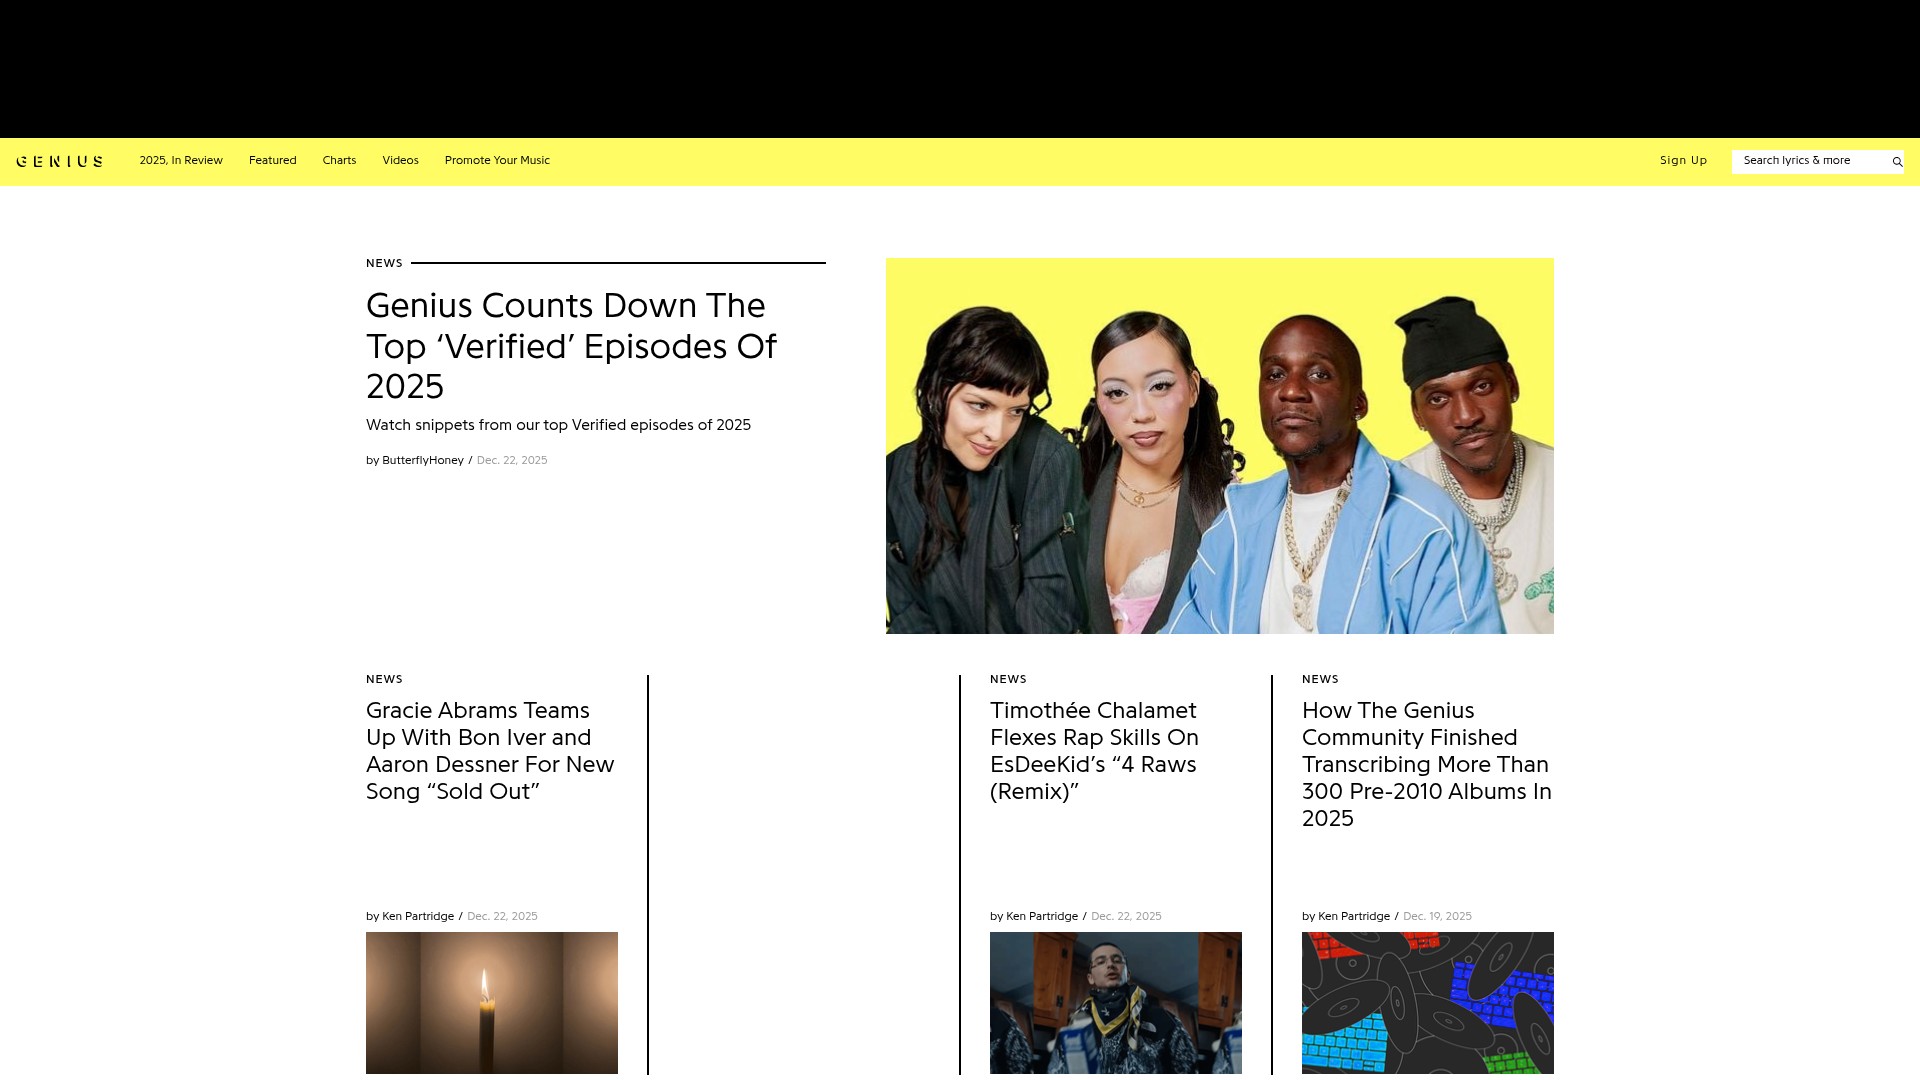The height and width of the screenshot is (1080, 1920).
Task: Open the Videos section
Action: pyautogui.click(x=400, y=161)
